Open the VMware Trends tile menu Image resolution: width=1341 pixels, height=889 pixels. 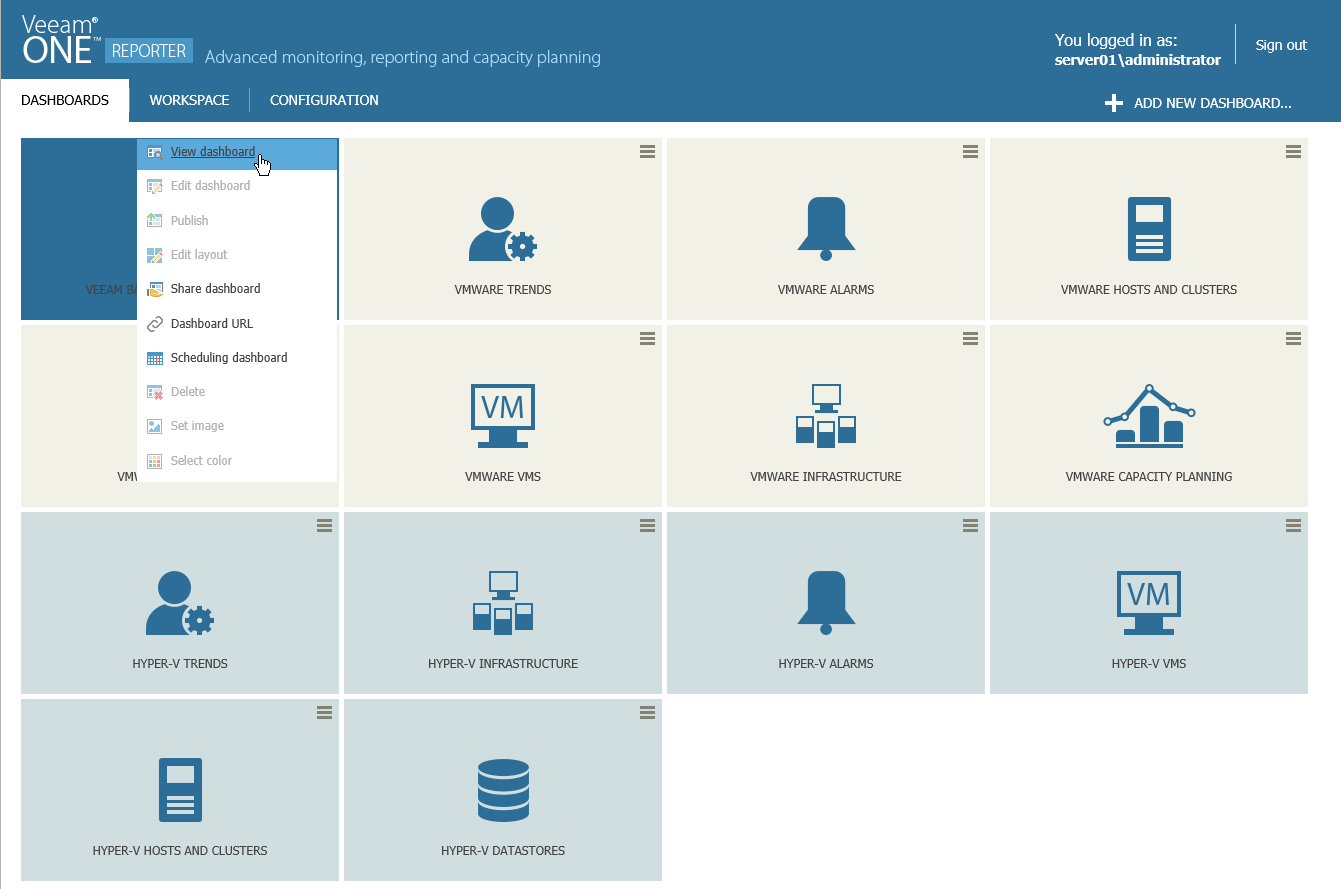(x=647, y=151)
